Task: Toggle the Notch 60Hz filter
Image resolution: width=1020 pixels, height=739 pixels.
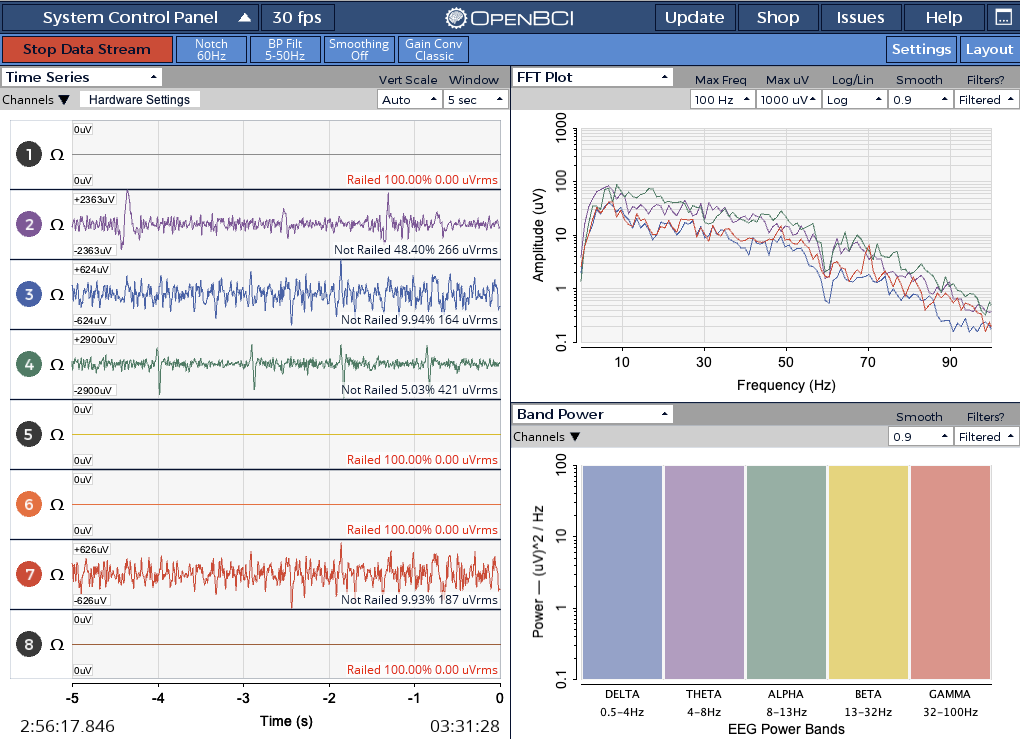Action: pos(212,48)
